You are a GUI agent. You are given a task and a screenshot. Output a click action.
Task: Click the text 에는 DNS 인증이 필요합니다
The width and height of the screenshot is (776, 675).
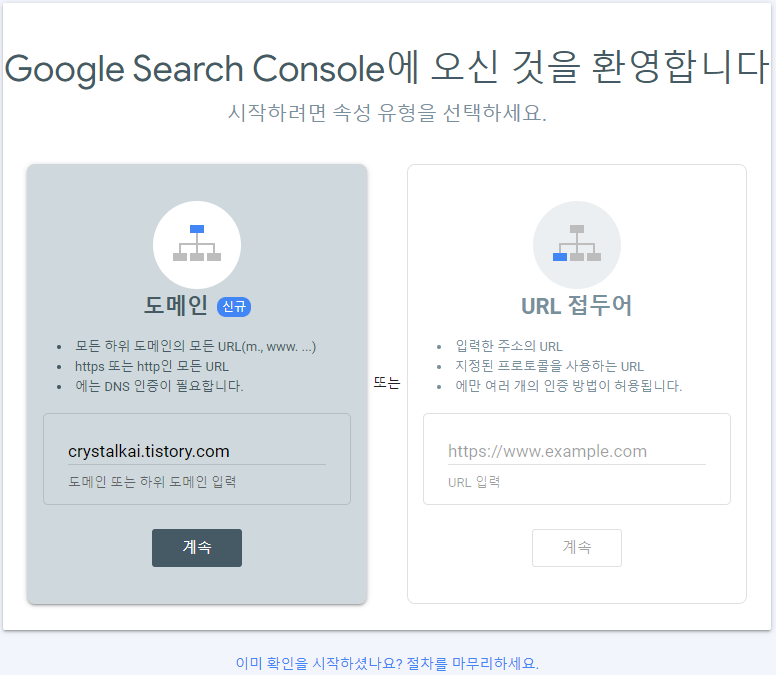[159, 386]
